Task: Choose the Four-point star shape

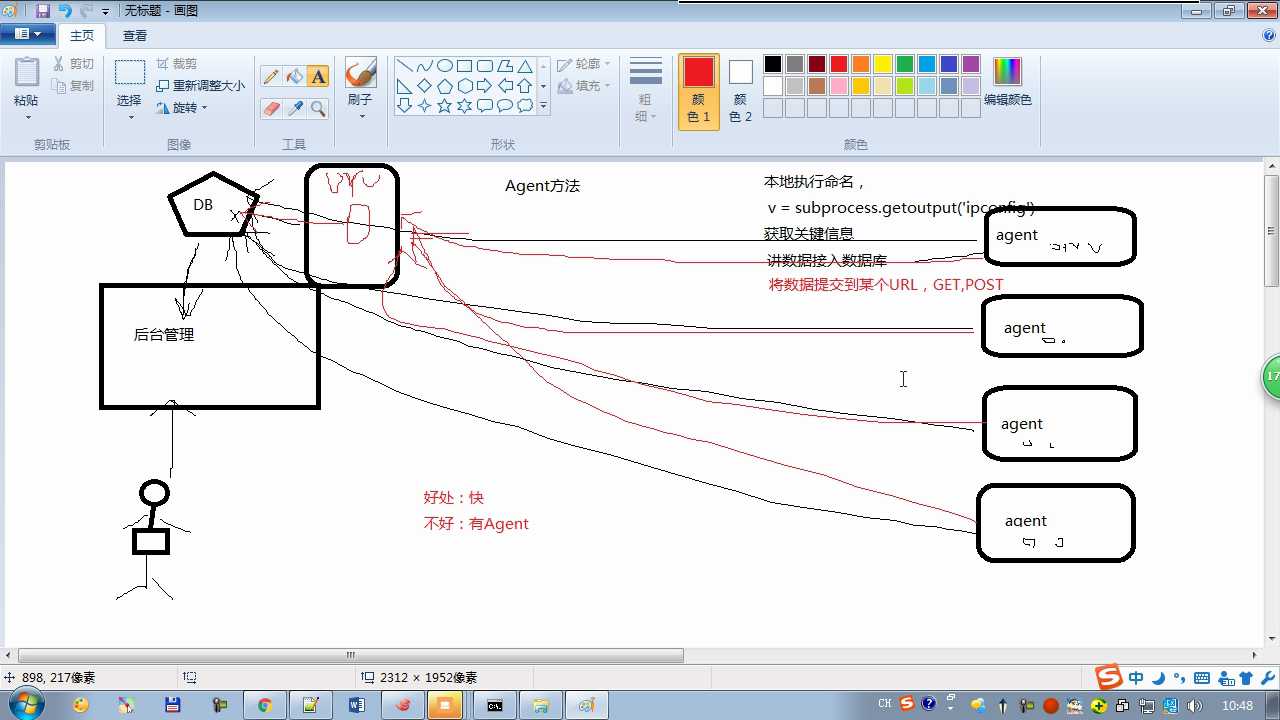Action: point(424,106)
